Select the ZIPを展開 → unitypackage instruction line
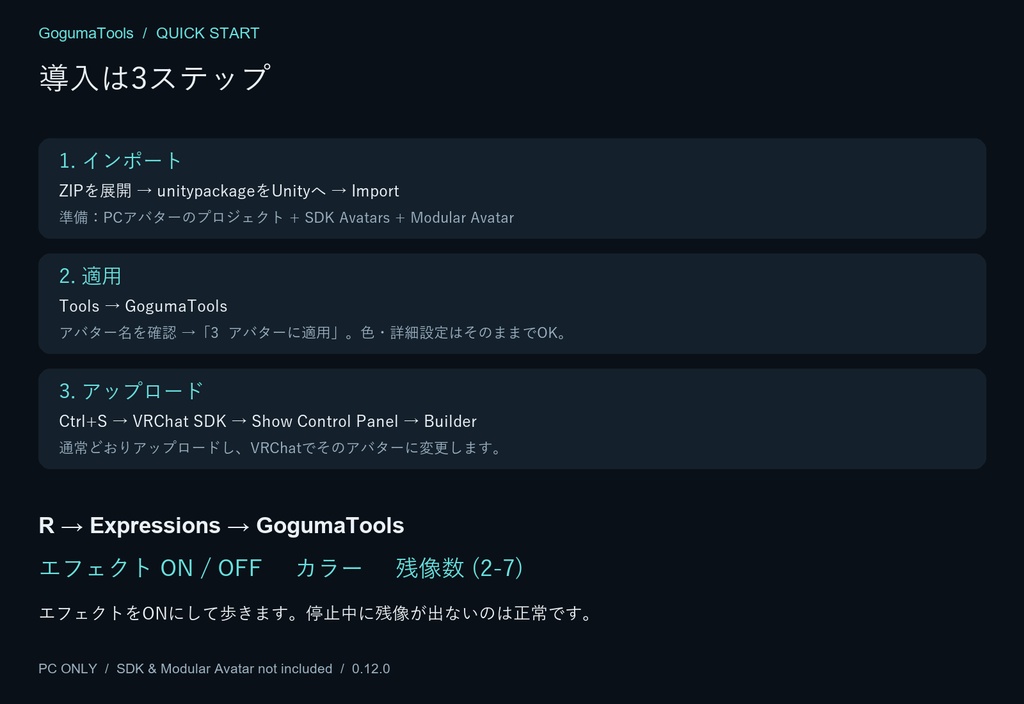Viewport: 1024px width, 704px height. click(x=229, y=191)
